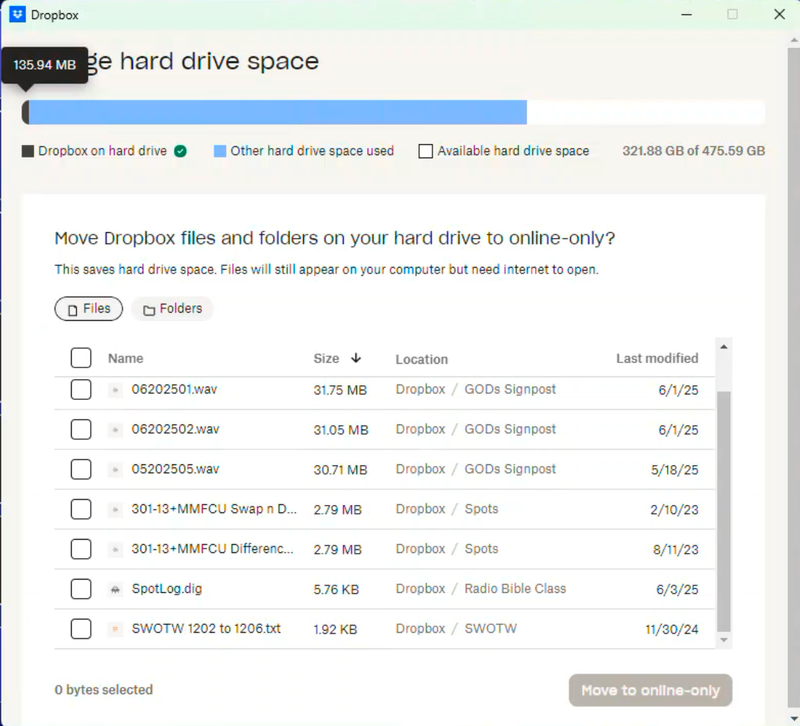This screenshot has width=800, height=726.
Task: Click the green checkmark beside Dropbox on hard drive
Action: [x=180, y=151]
